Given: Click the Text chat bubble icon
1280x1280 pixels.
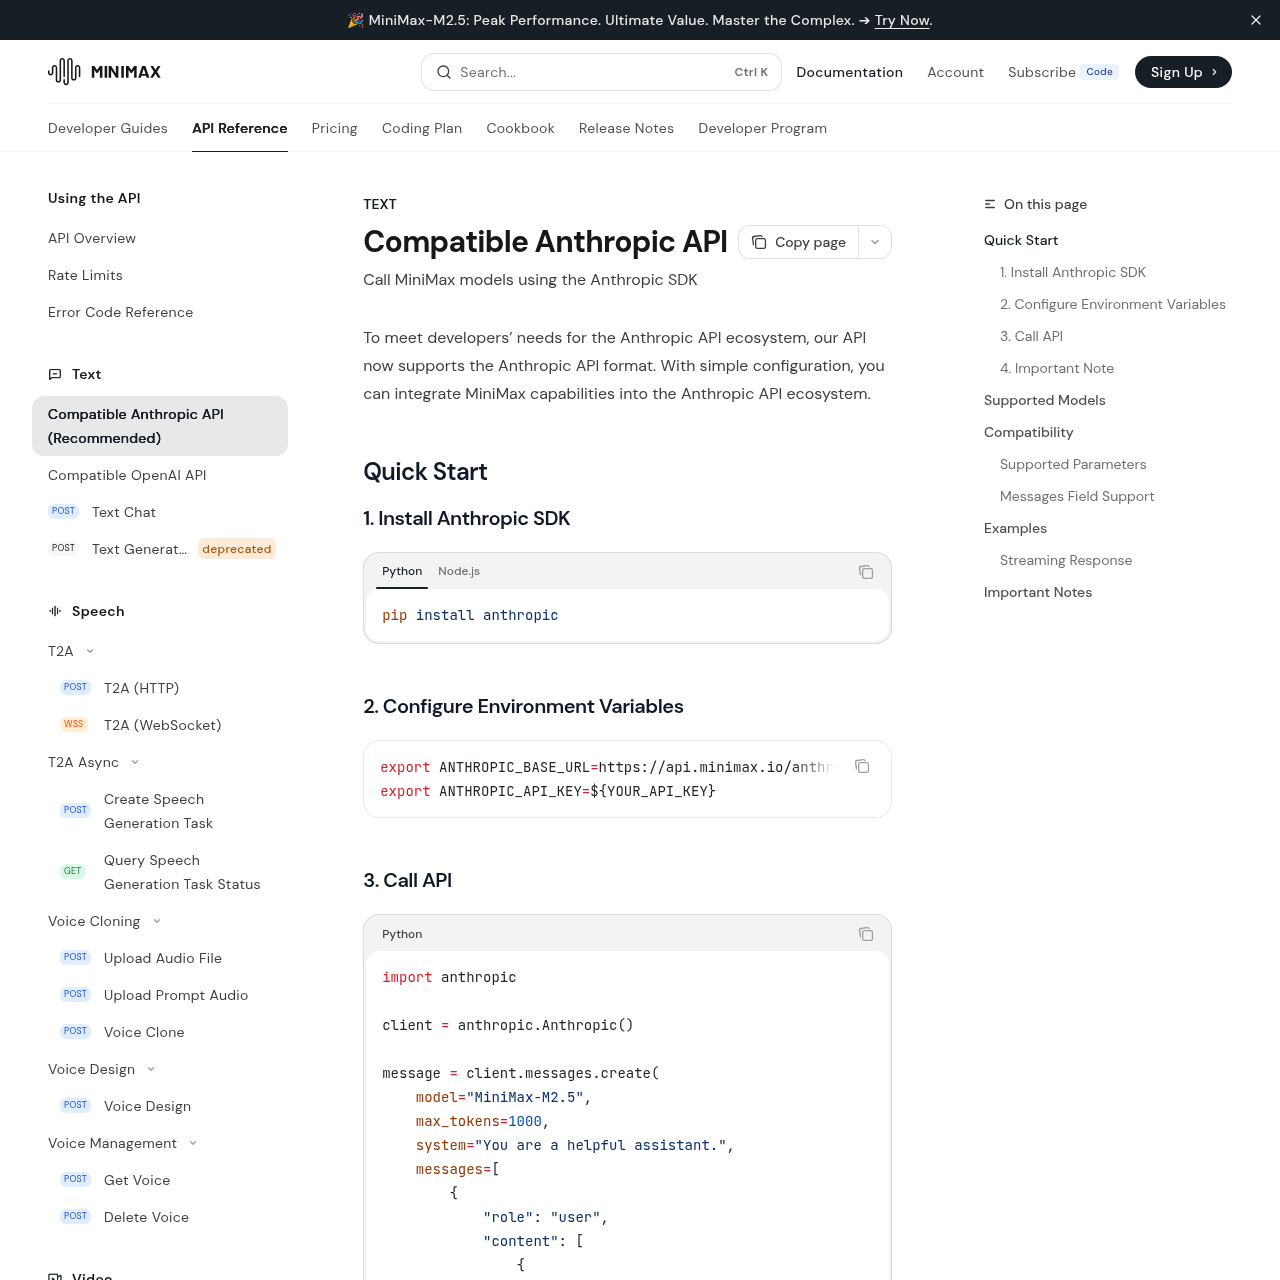Looking at the screenshot, I should (55, 374).
